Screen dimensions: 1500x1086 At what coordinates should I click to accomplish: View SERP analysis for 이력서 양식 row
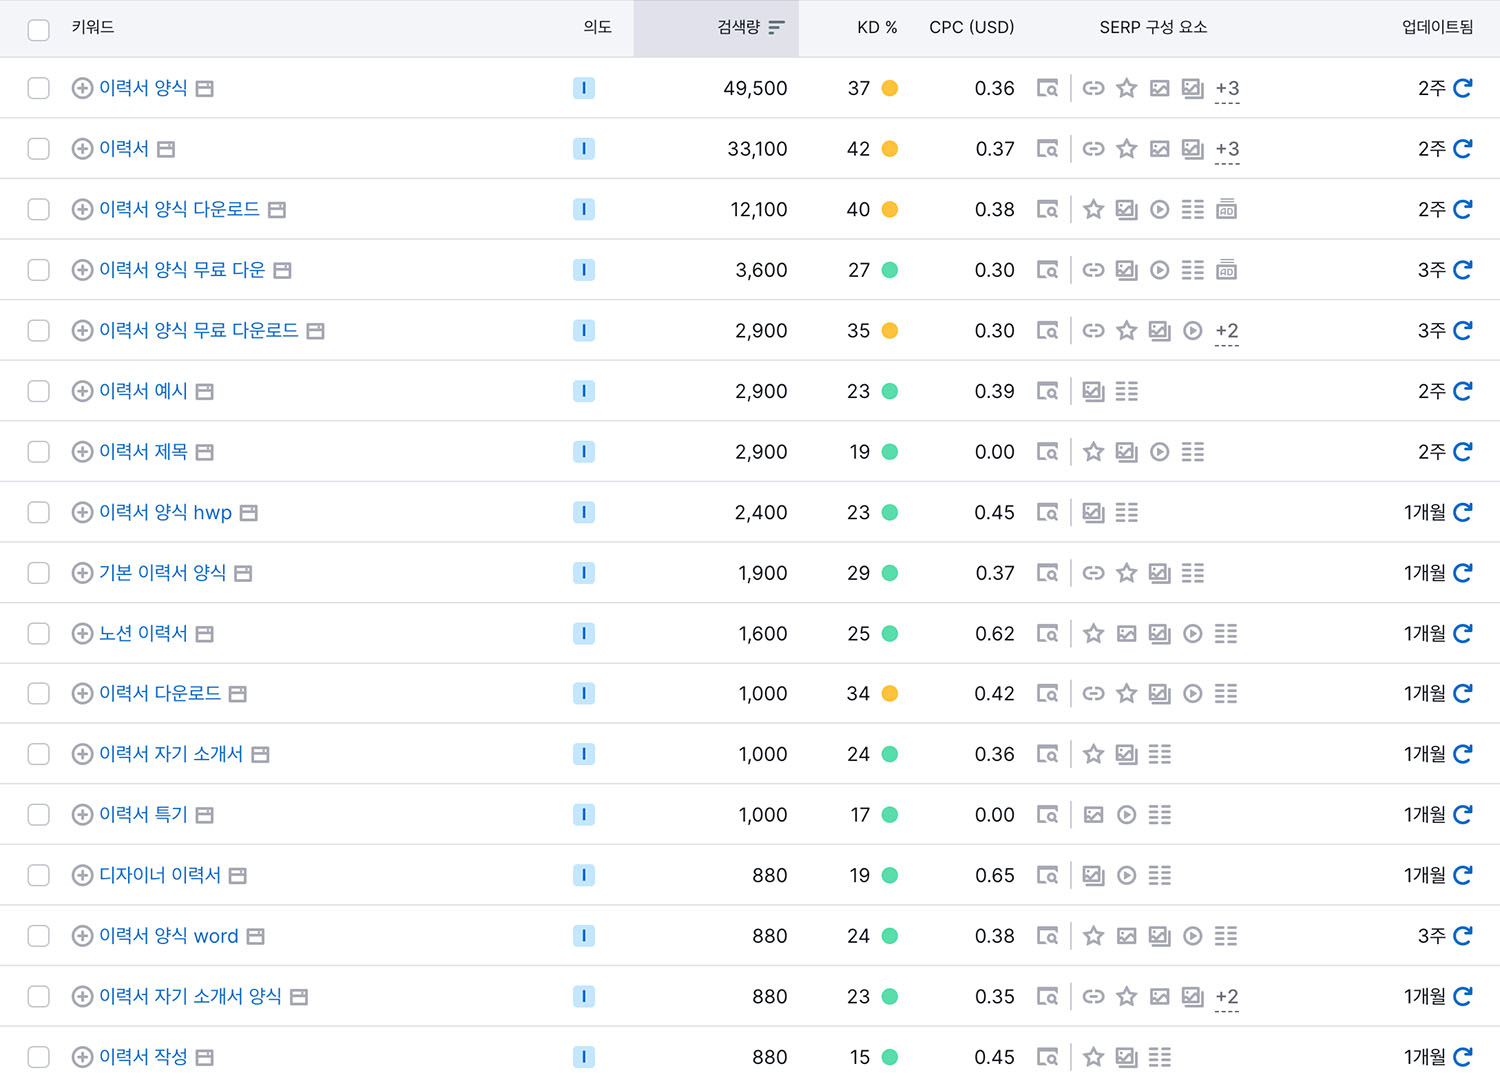tap(1047, 88)
